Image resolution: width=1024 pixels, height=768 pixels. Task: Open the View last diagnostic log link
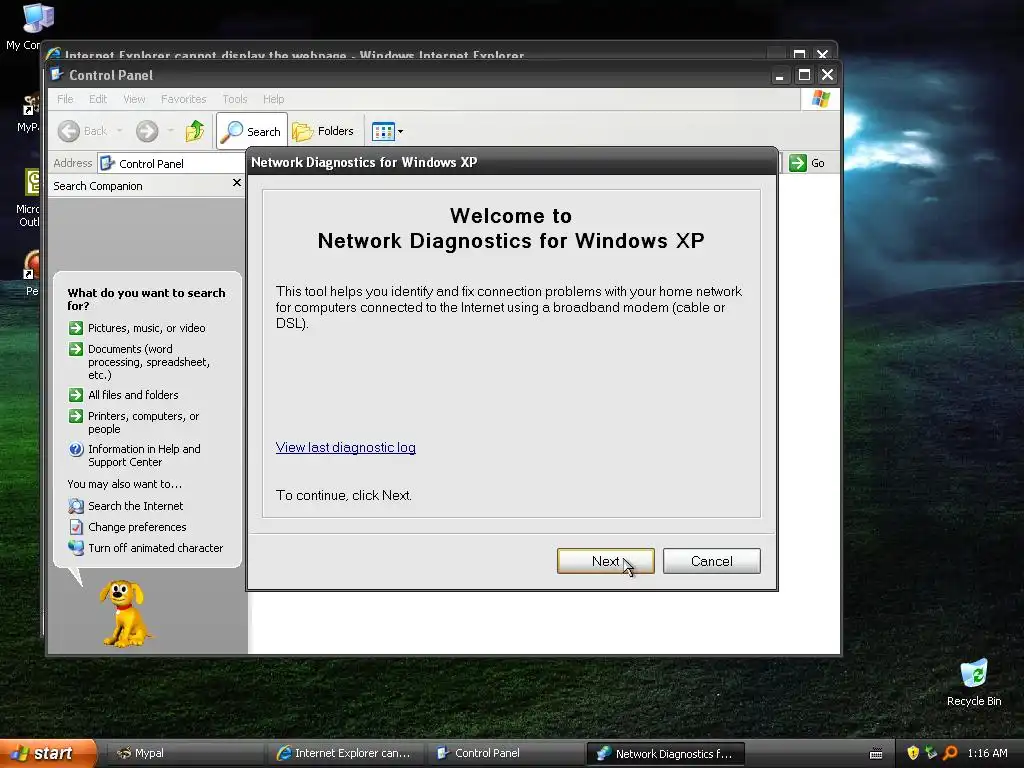point(345,447)
